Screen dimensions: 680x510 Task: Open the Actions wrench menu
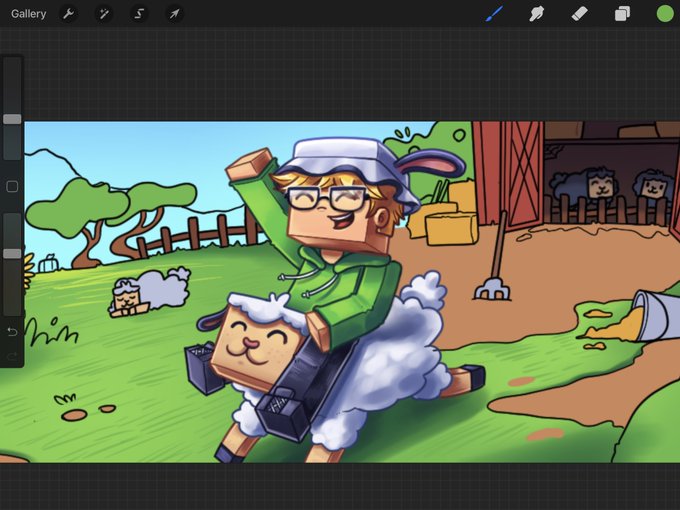[x=69, y=14]
